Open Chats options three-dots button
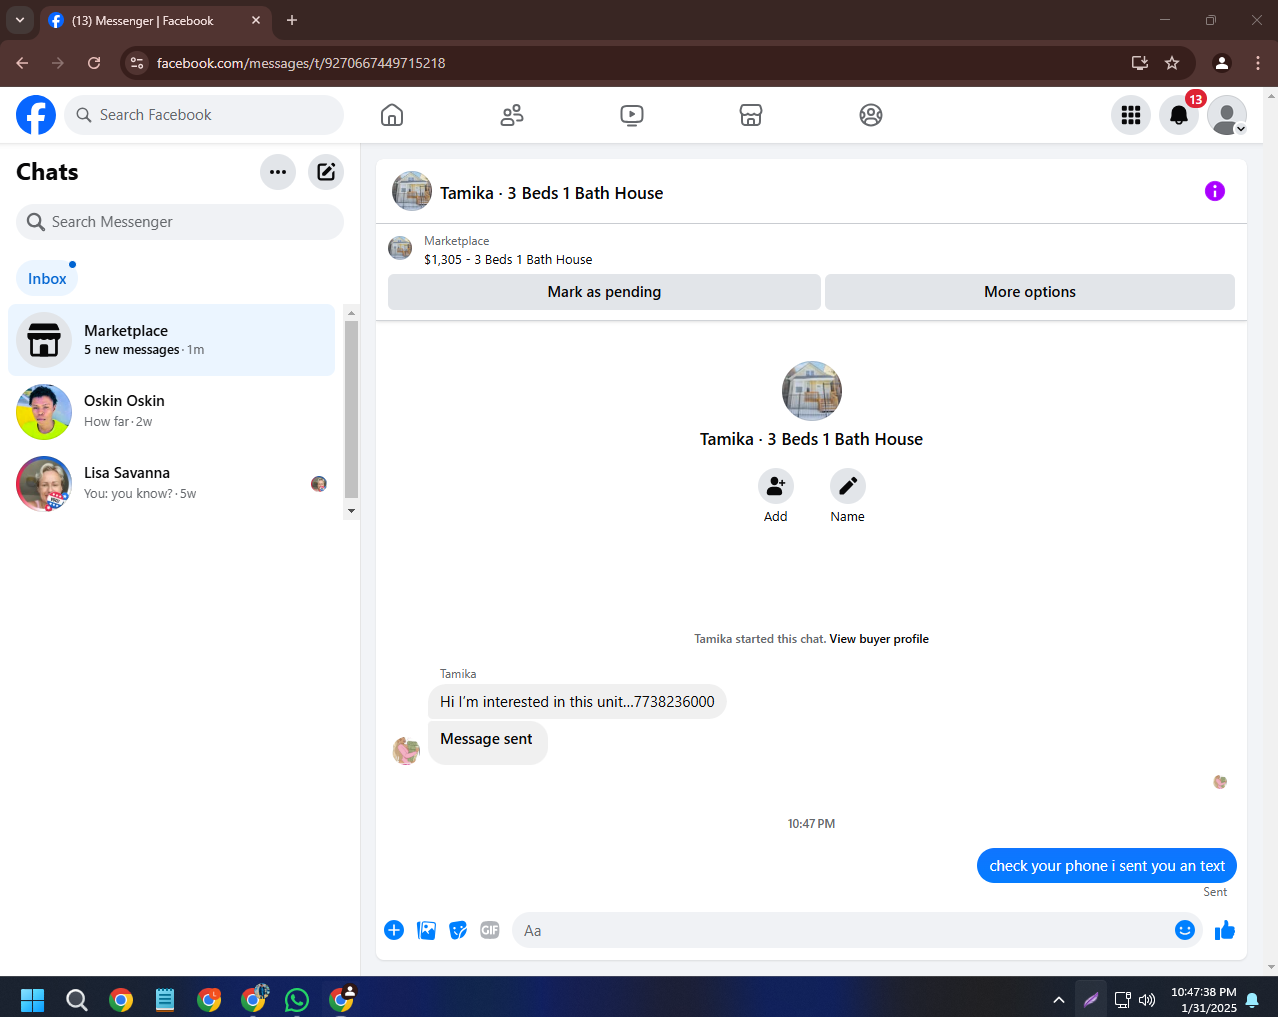Viewport: 1278px width, 1017px height. click(x=278, y=172)
